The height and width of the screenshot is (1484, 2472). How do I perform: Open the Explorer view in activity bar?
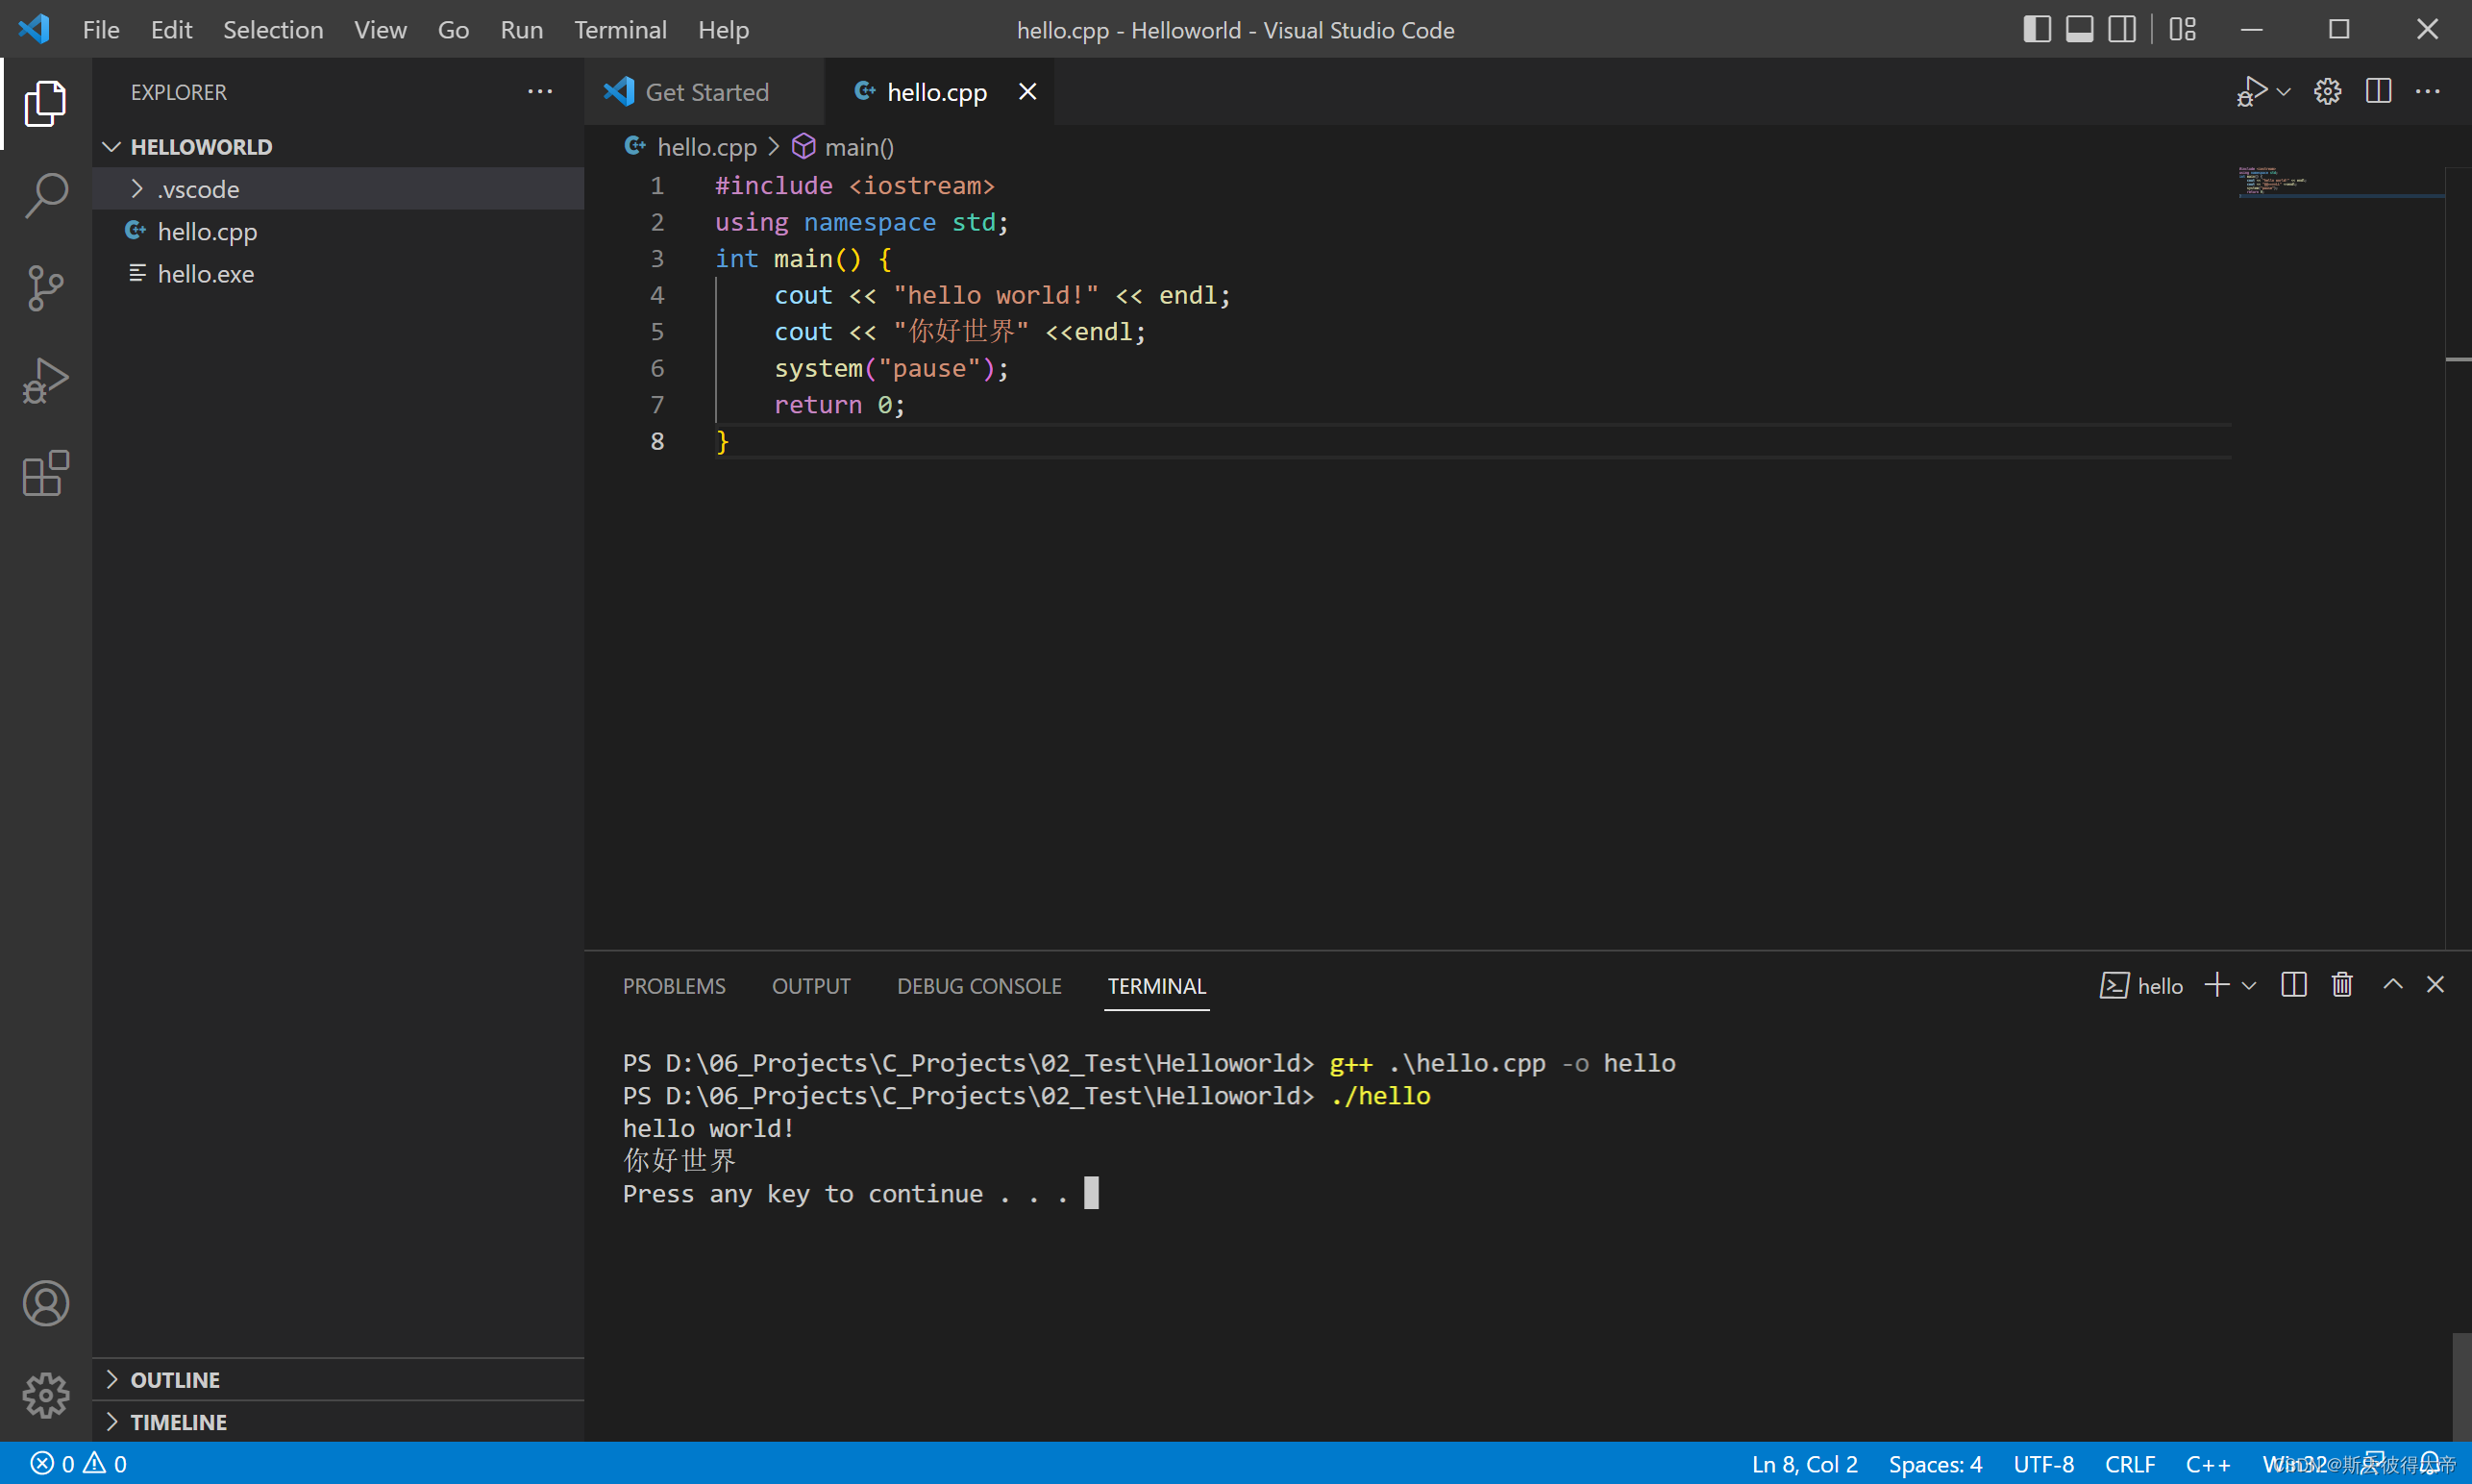[45, 103]
